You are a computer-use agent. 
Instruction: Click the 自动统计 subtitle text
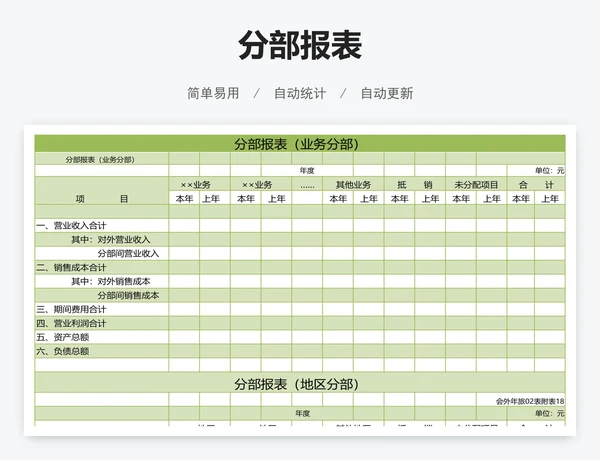point(300,93)
